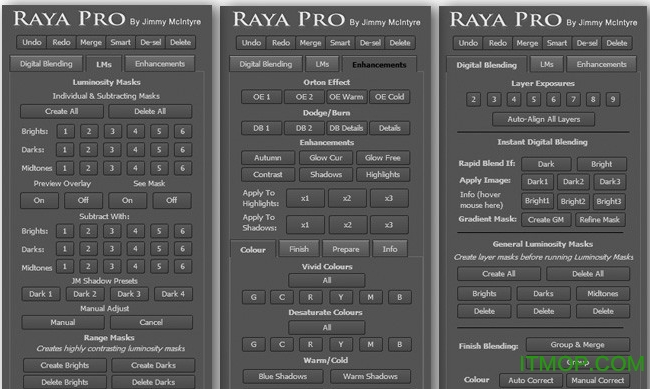Click Create Darks range mask
The width and height of the screenshot is (650, 389).
pyautogui.click(x=153, y=365)
